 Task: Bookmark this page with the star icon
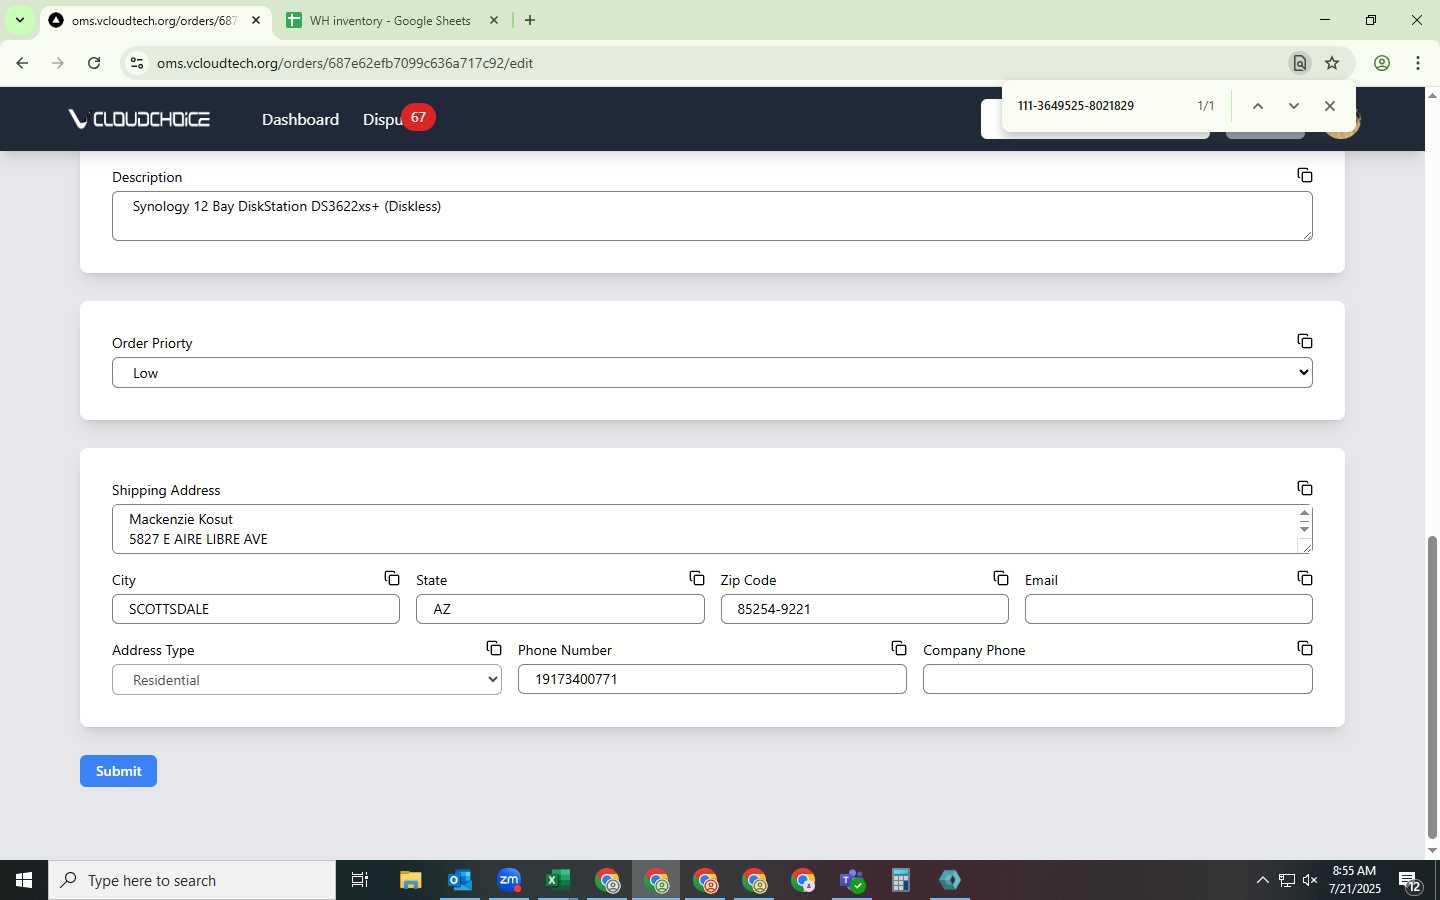click(1332, 63)
